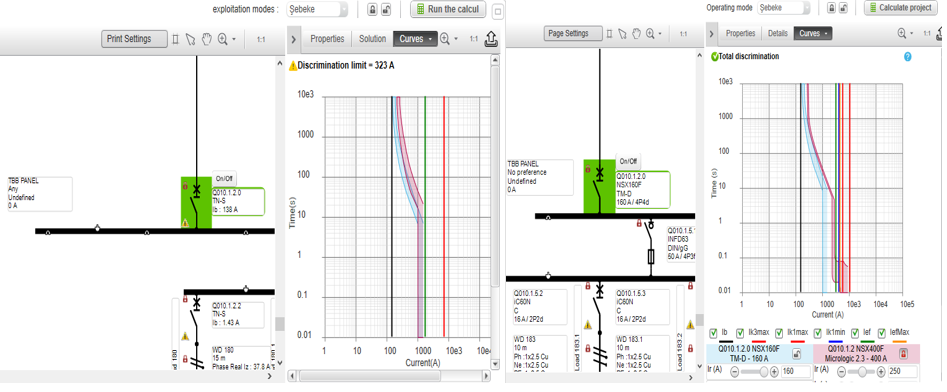
Task: Click the Ir input field showing 250
Action: pyautogui.click(x=902, y=371)
